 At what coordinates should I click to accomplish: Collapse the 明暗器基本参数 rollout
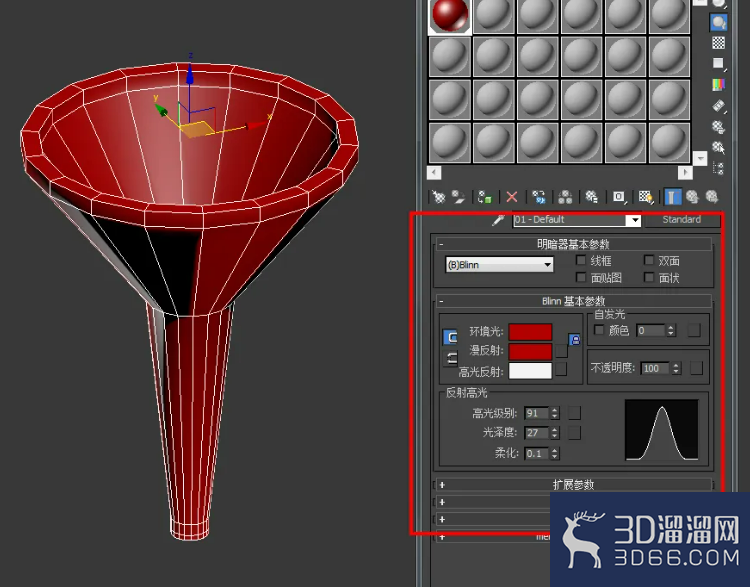574,244
